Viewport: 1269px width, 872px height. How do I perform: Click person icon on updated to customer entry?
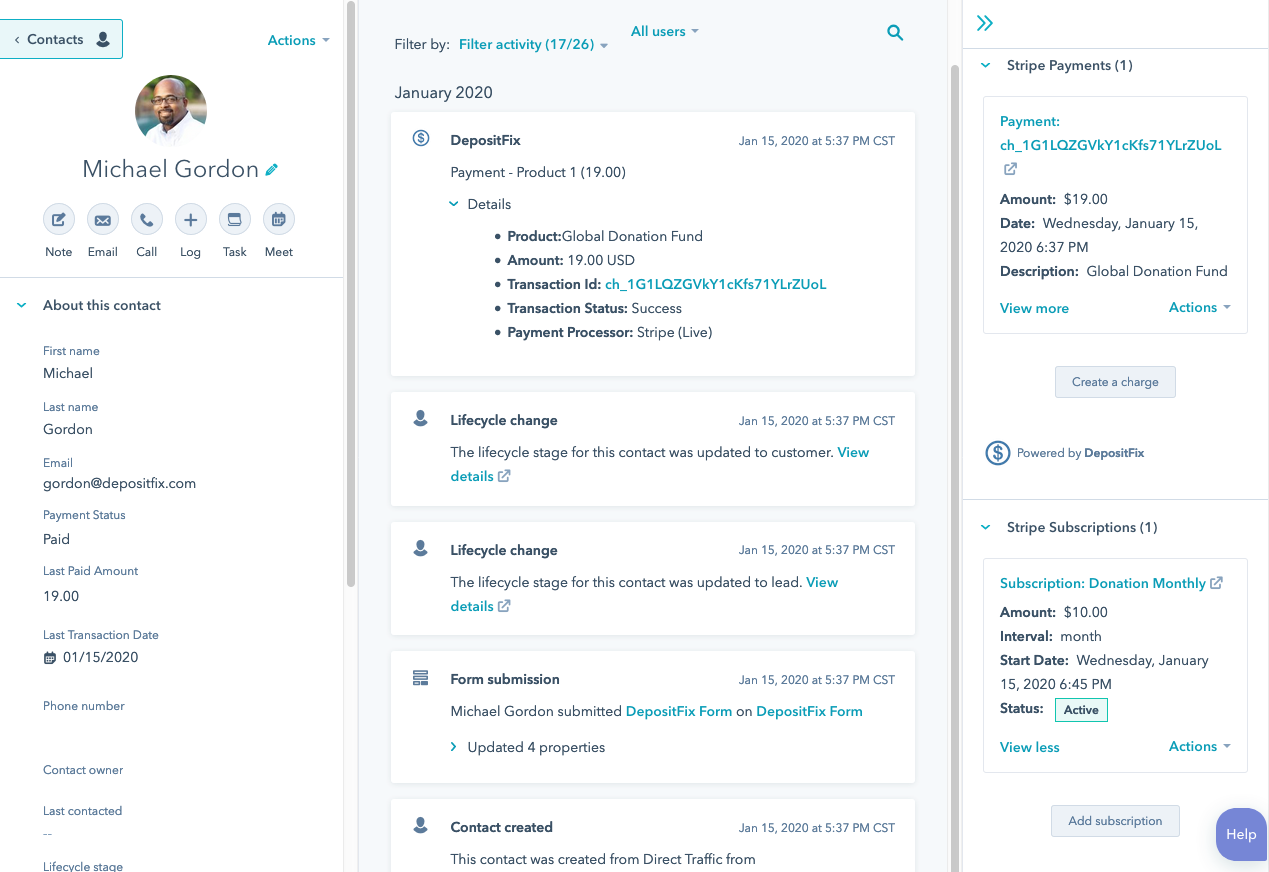421,419
